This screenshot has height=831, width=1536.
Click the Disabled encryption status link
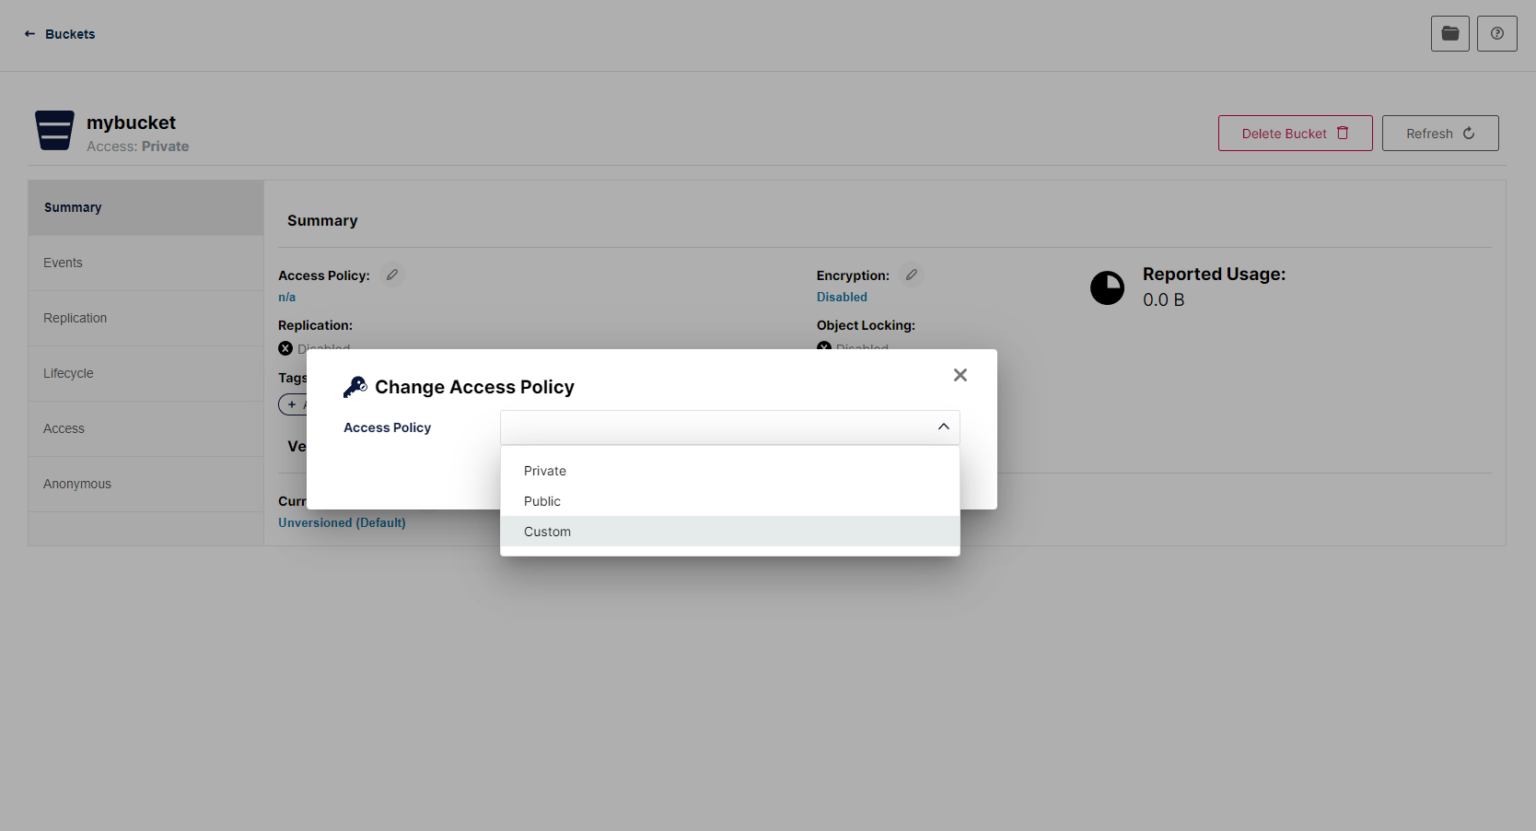[x=841, y=297]
